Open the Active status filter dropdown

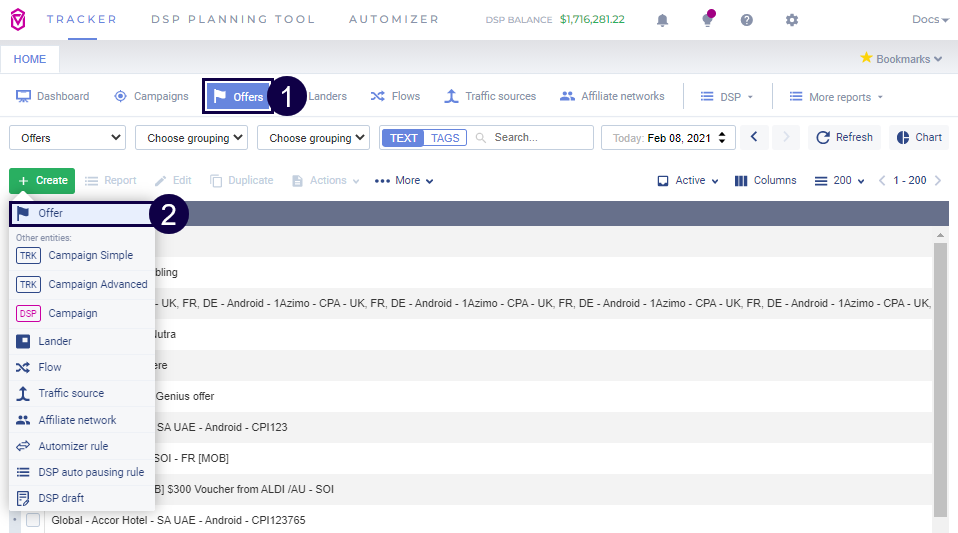(688, 181)
